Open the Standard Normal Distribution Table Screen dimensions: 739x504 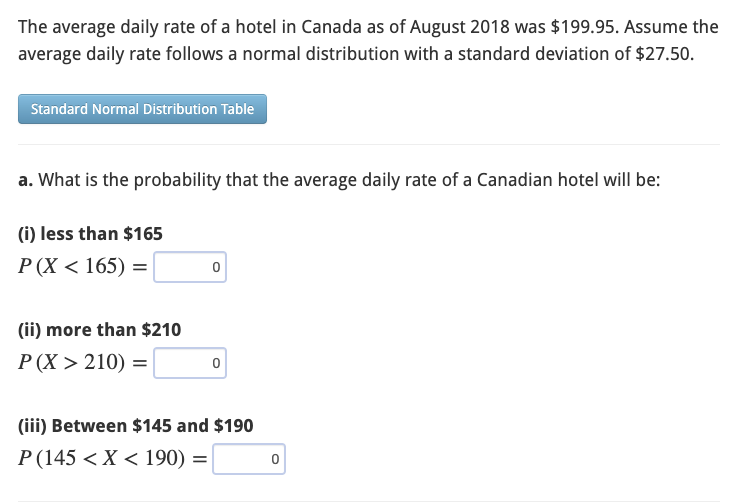click(x=142, y=109)
